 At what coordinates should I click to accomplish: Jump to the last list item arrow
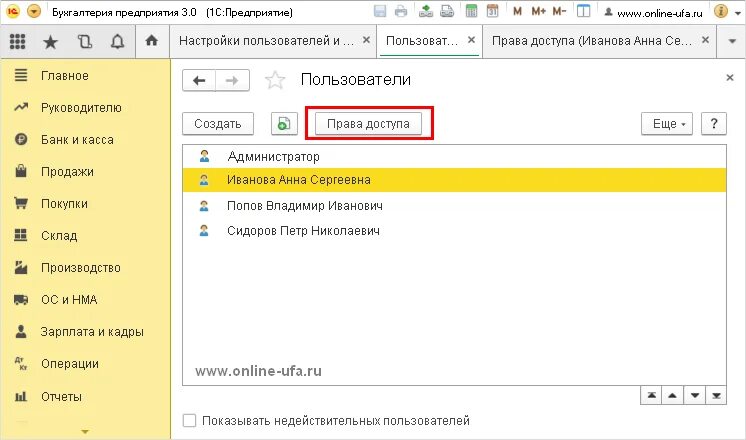coord(716,395)
